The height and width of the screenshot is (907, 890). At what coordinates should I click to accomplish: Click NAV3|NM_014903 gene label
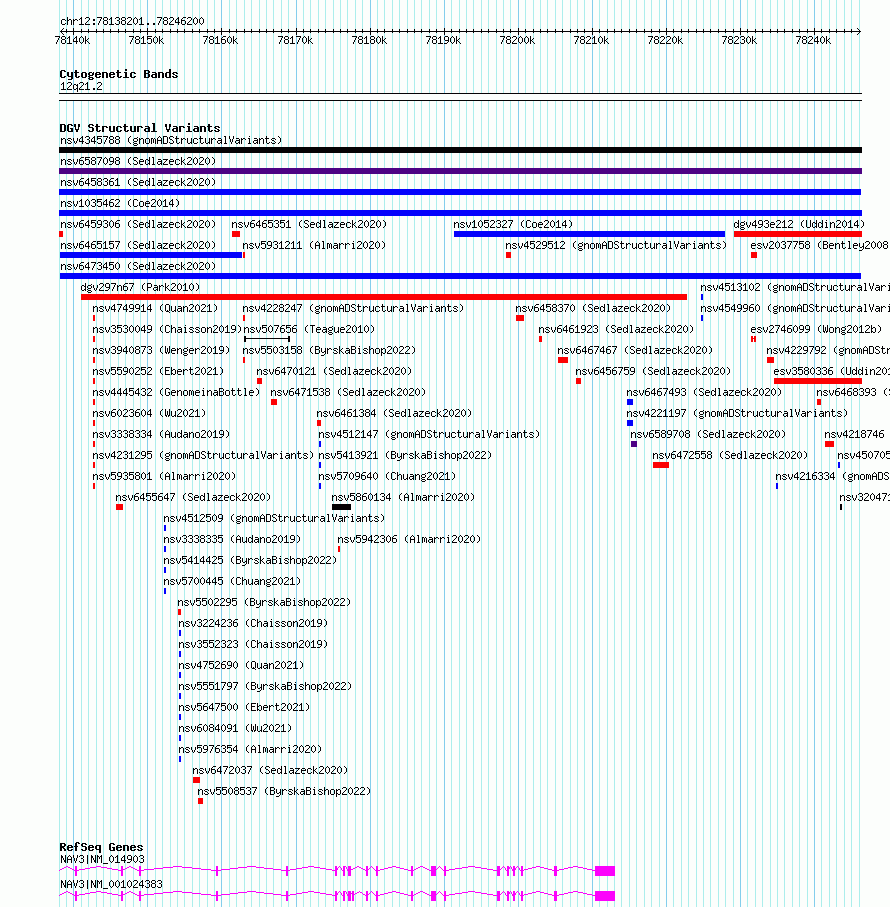click(x=102, y=860)
